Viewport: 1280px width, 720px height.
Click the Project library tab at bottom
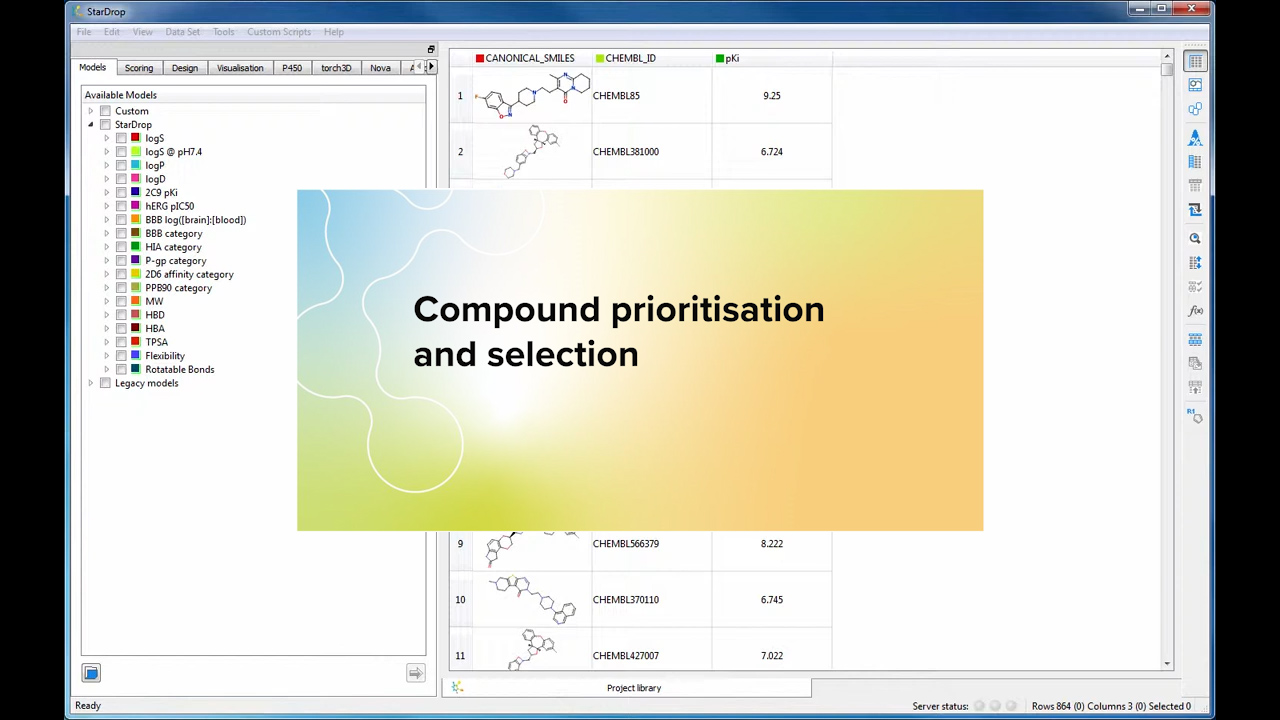633,688
